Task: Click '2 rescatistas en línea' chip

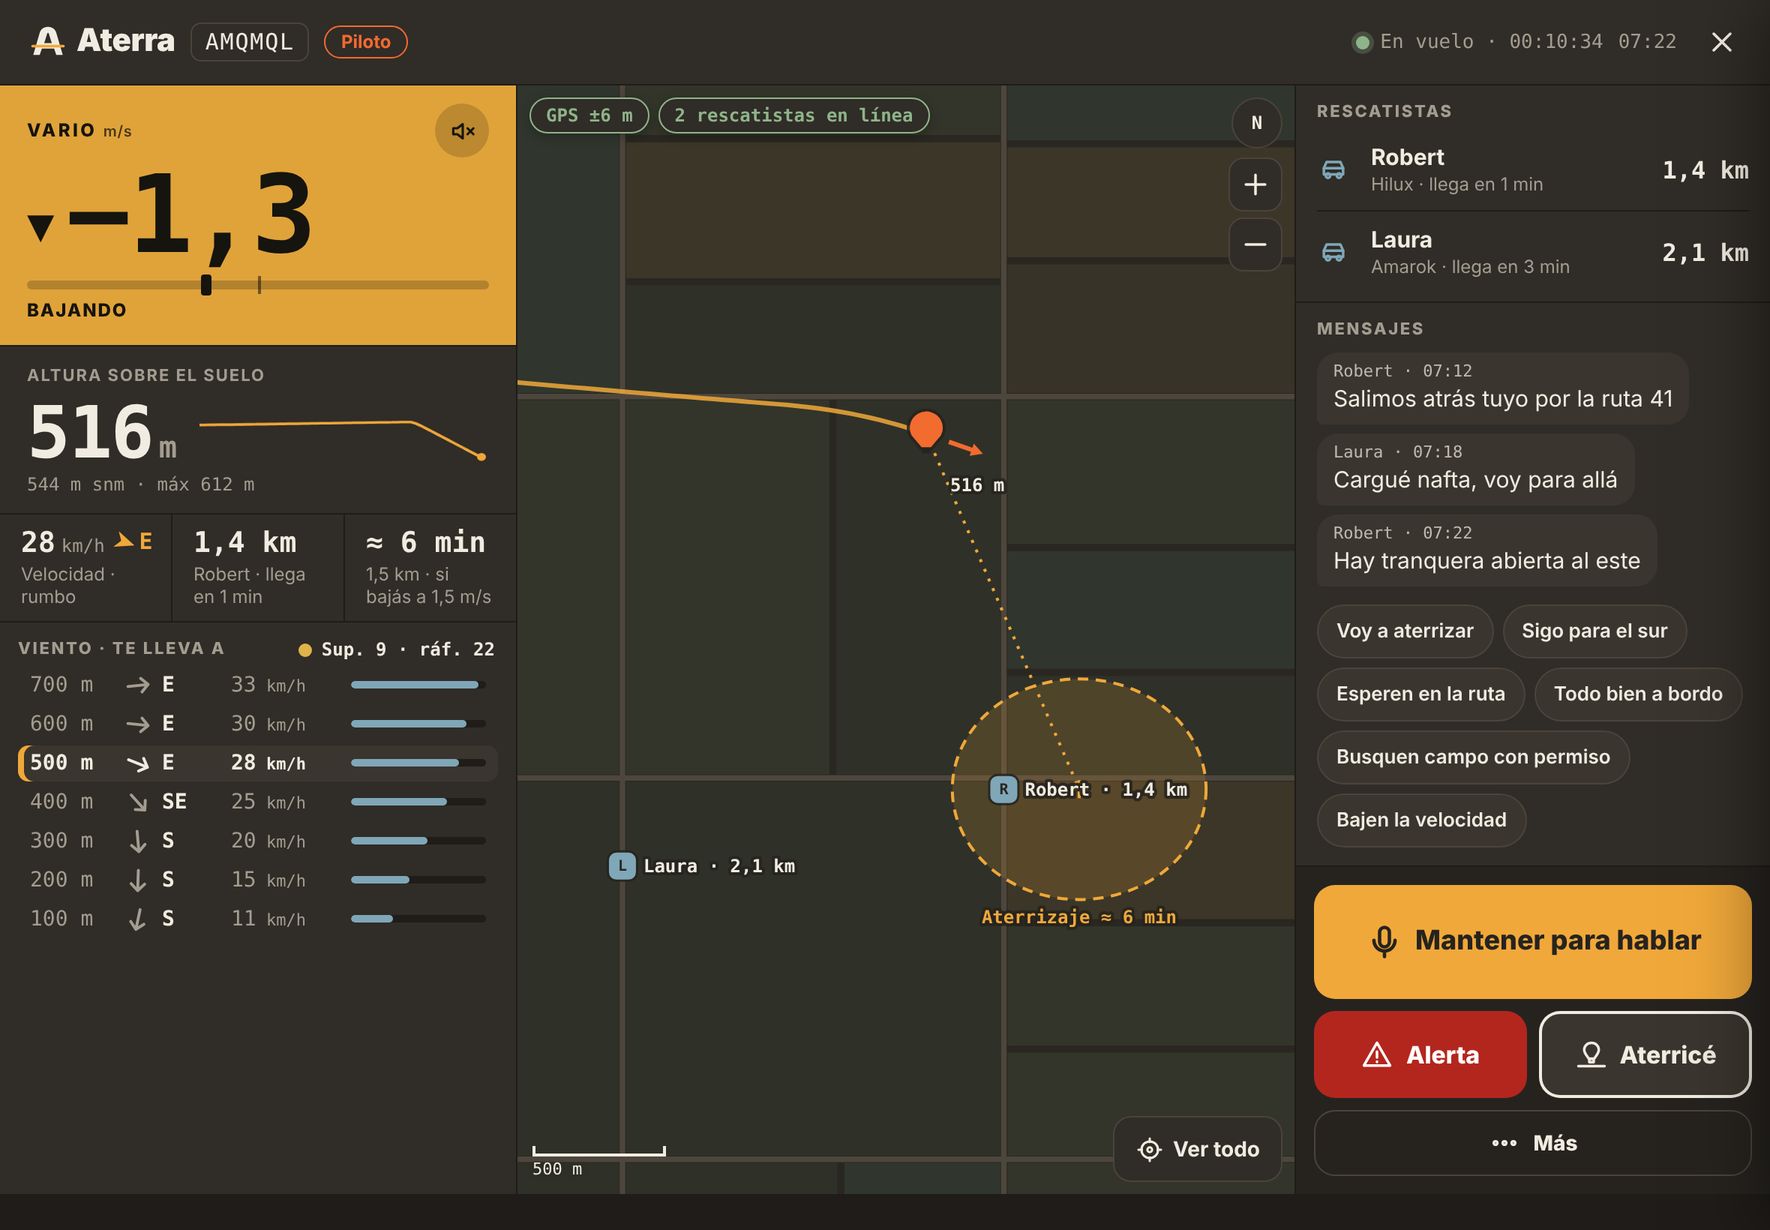Action: click(794, 115)
